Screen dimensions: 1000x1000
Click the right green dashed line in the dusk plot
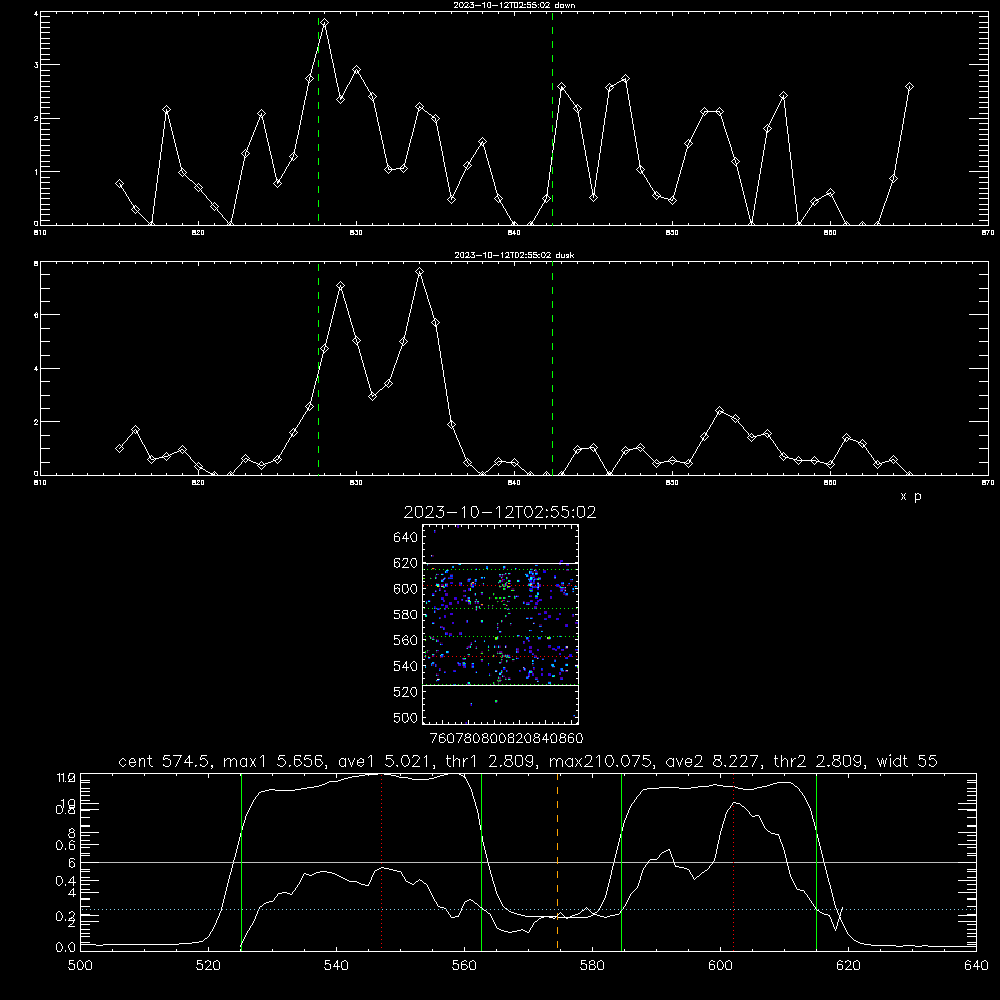pos(552,369)
